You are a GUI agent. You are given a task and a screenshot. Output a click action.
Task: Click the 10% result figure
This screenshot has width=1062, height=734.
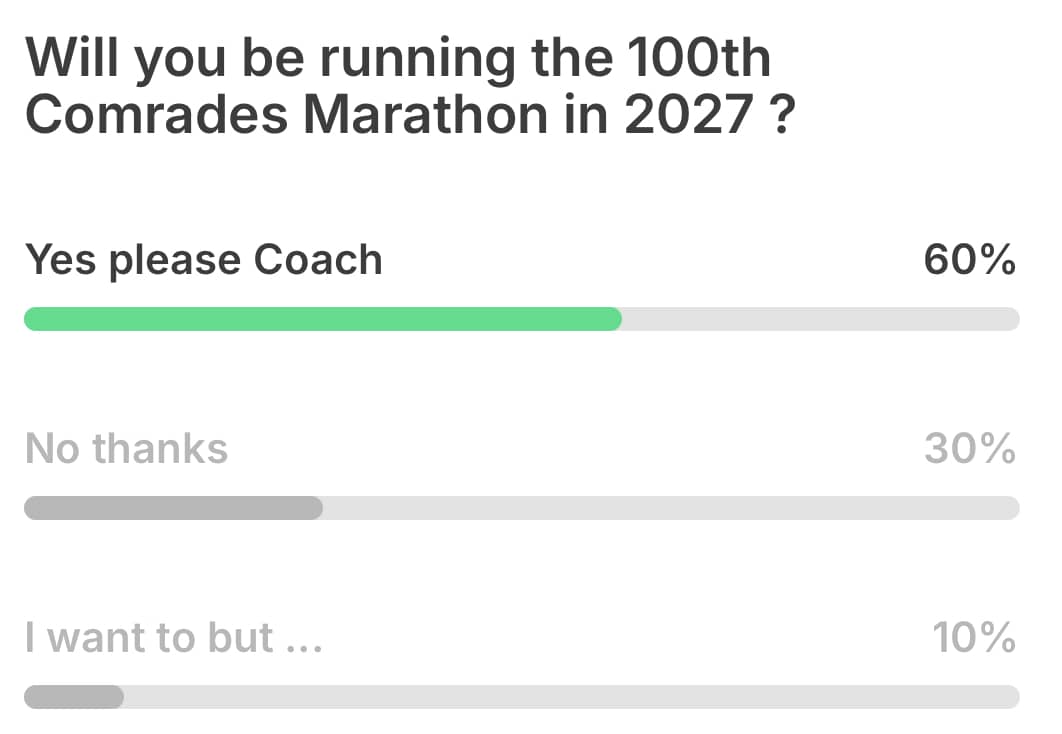[x=974, y=637]
